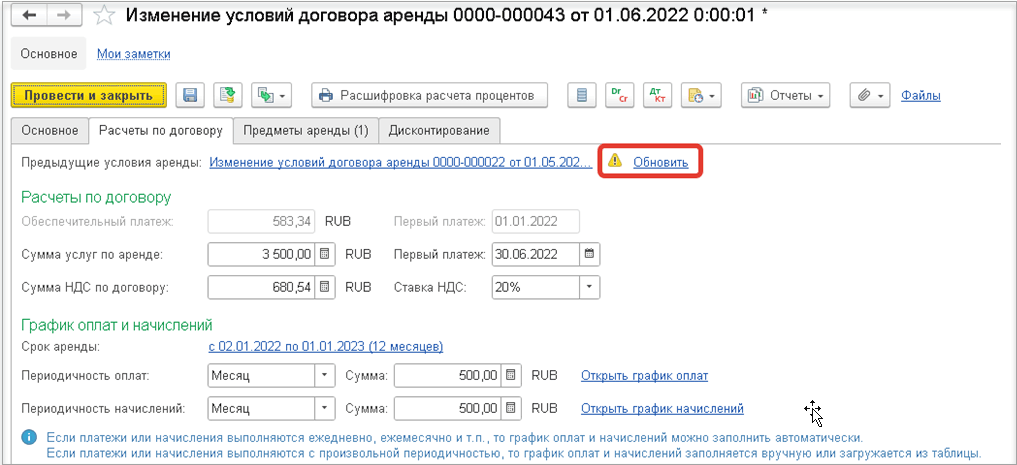
Task: Open the create-based-on dropdown icon
Action: pyautogui.click(x=270, y=96)
